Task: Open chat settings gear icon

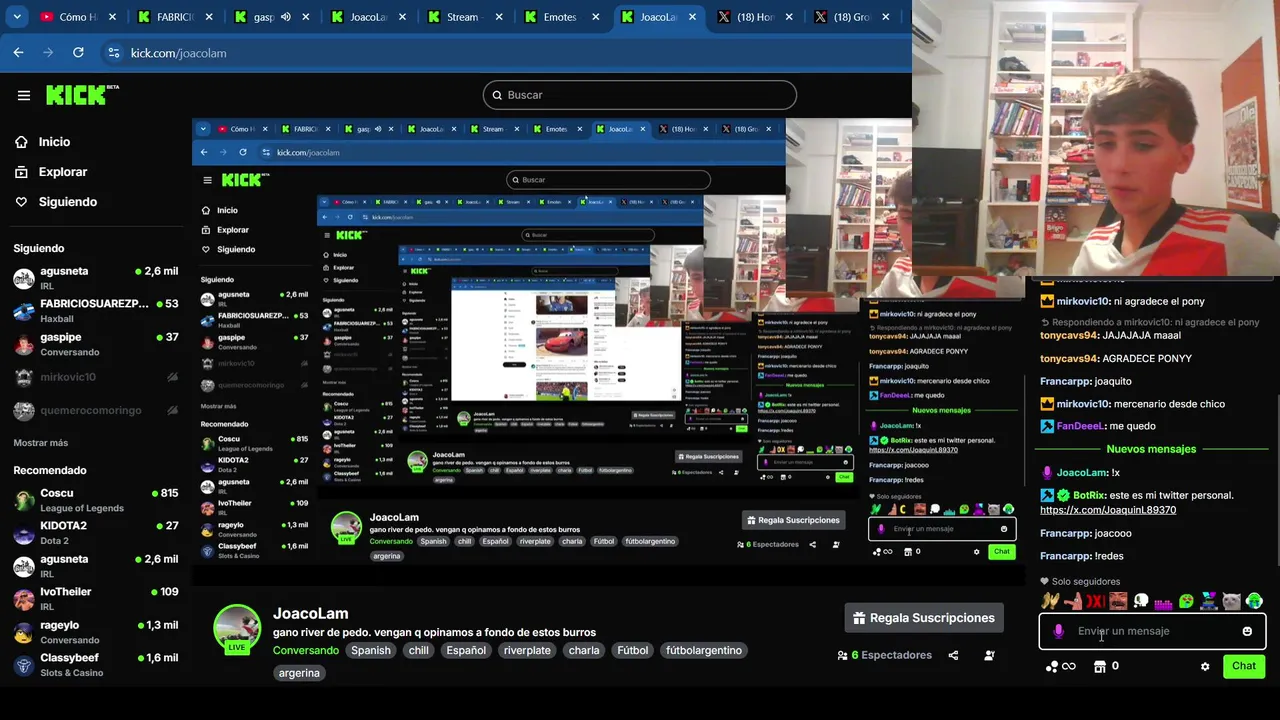Action: (x=1205, y=667)
